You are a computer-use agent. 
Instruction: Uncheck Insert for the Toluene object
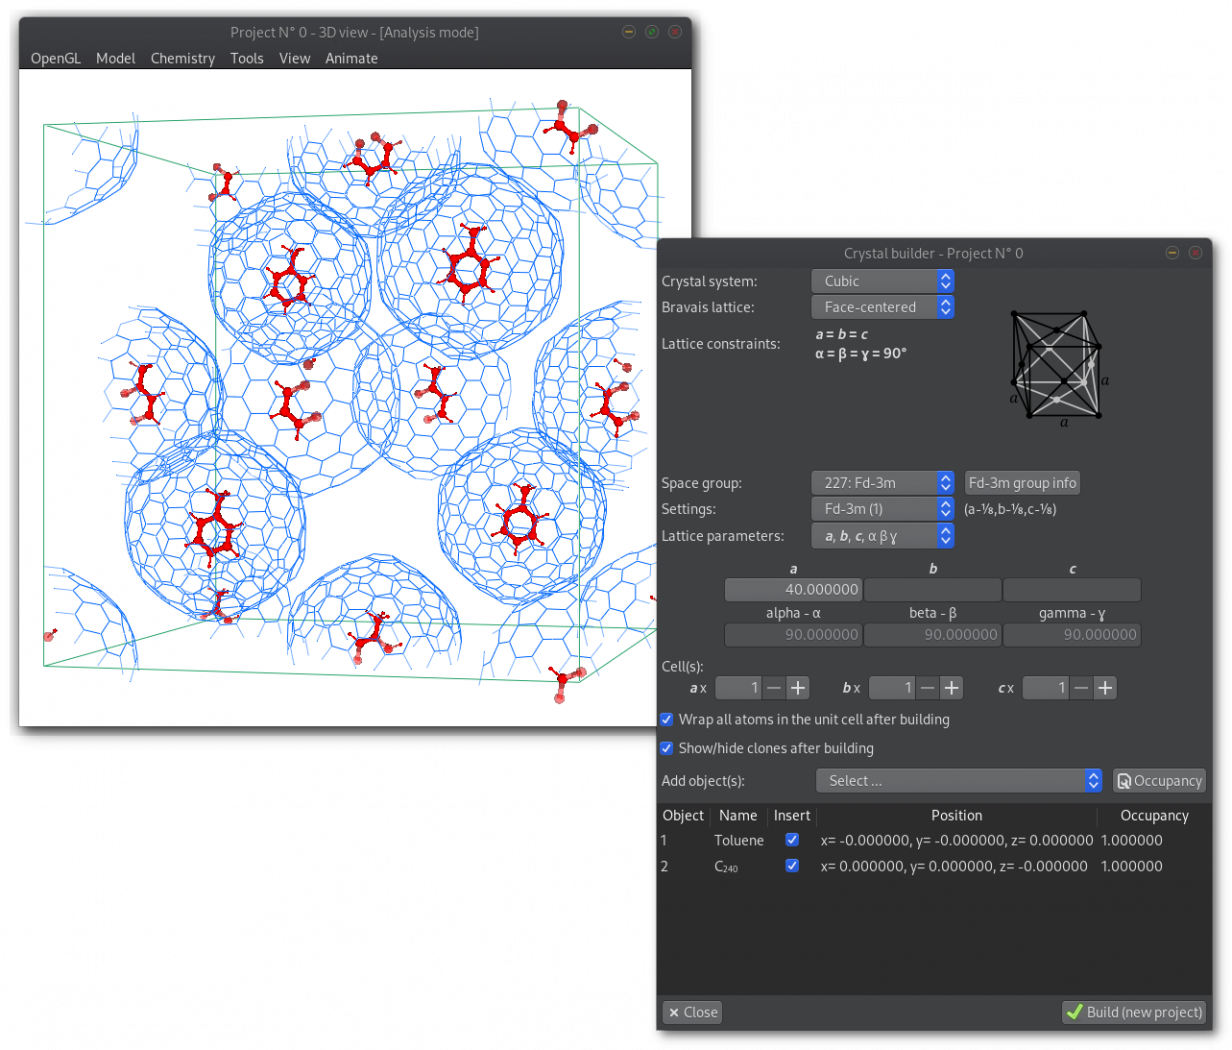point(792,840)
